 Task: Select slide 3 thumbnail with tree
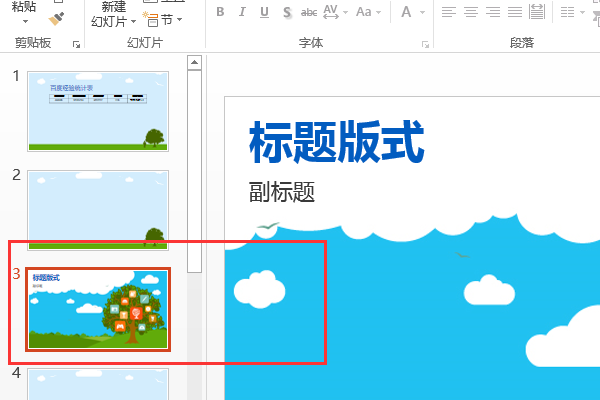98,309
